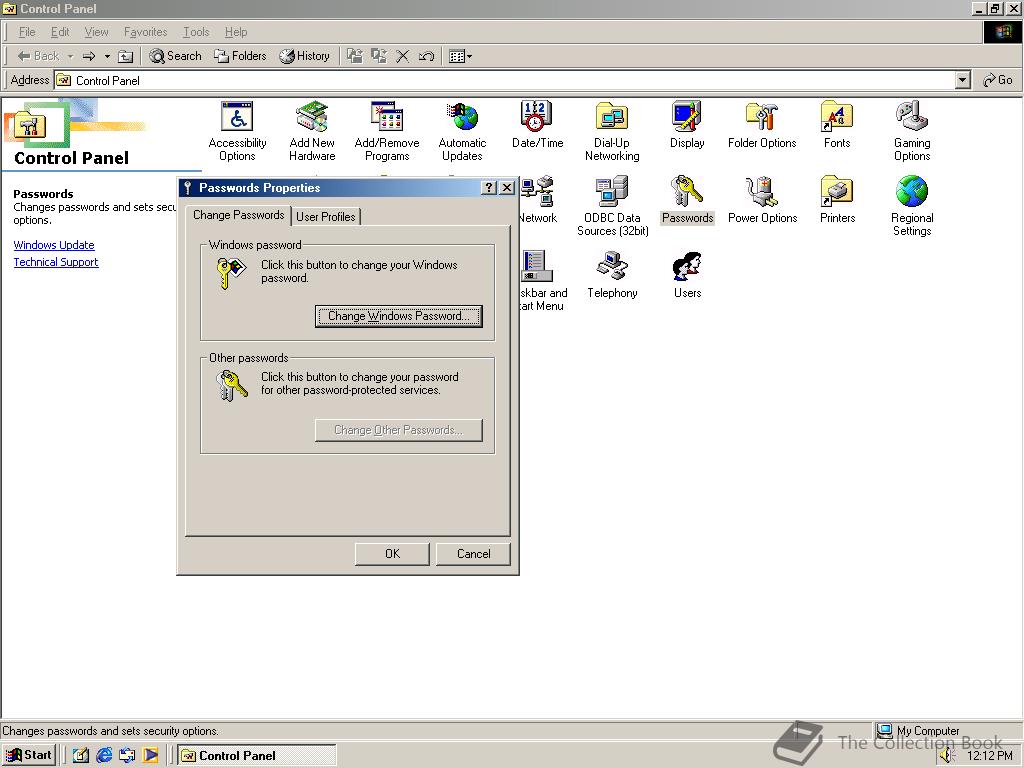This screenshot has width=1024, height=768.
Task: Expand the Forward history dropdown arrow
Action: point(107,56)
